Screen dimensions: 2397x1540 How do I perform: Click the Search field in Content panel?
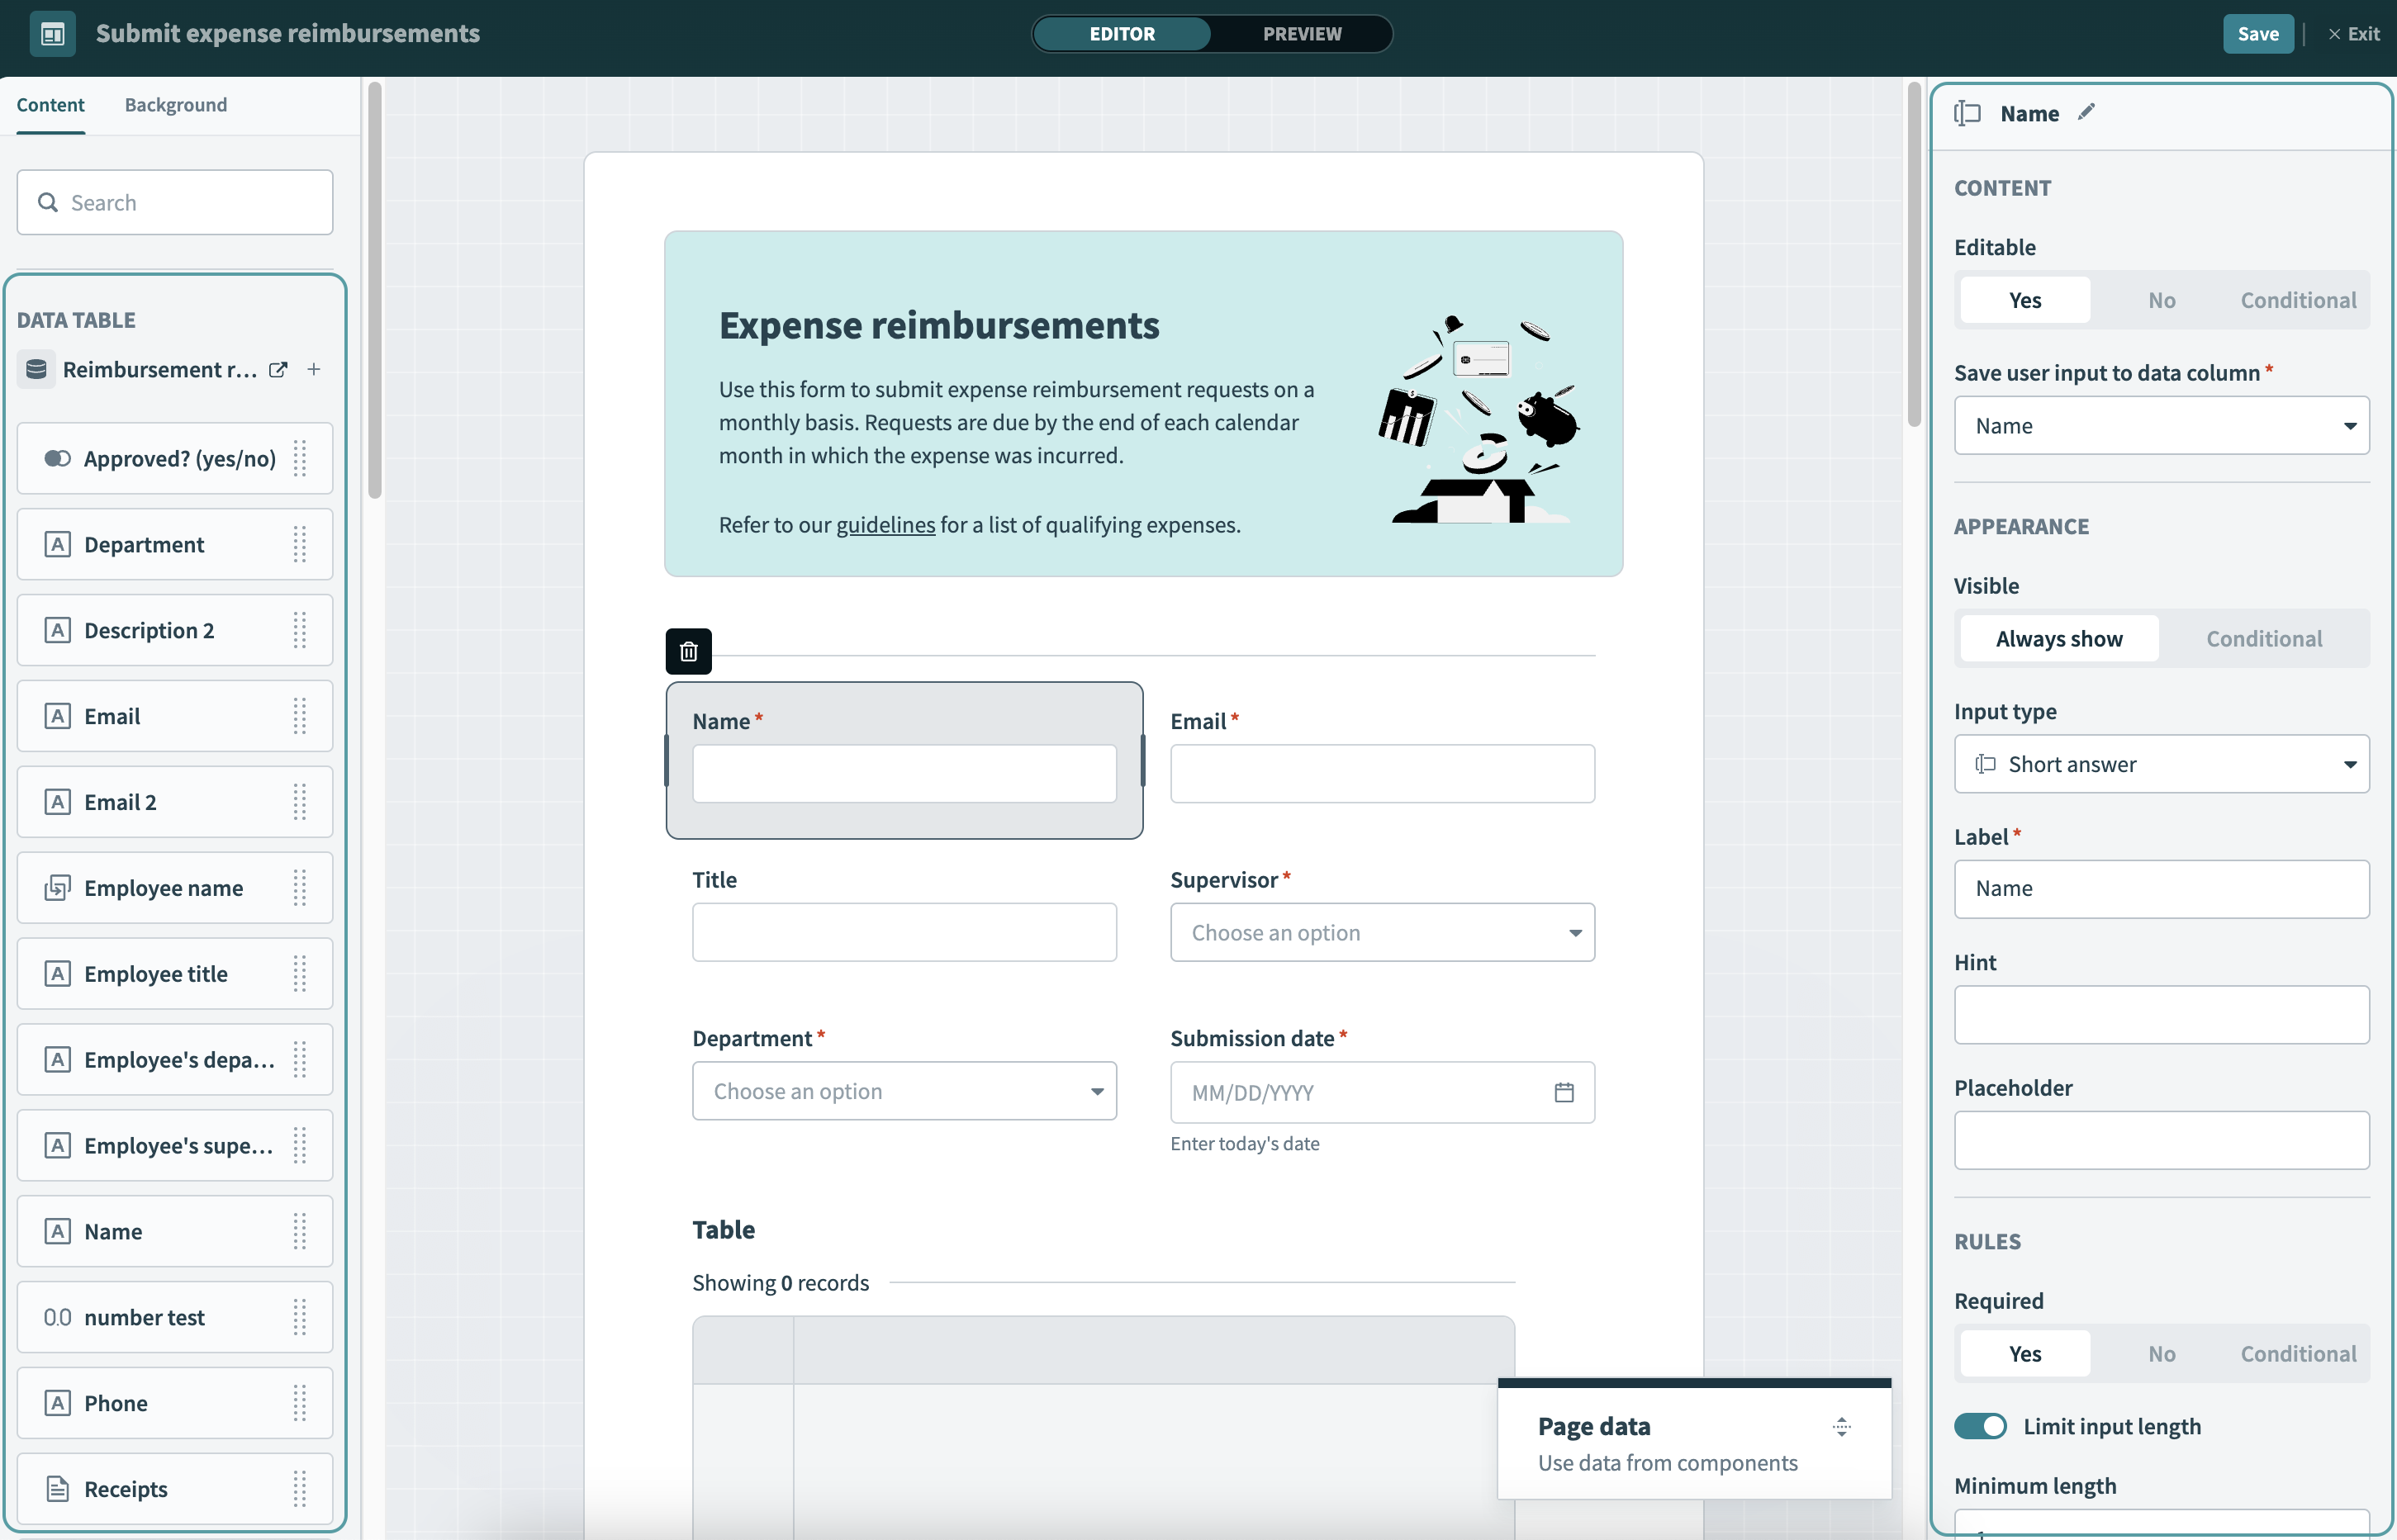tap(175, 203)
